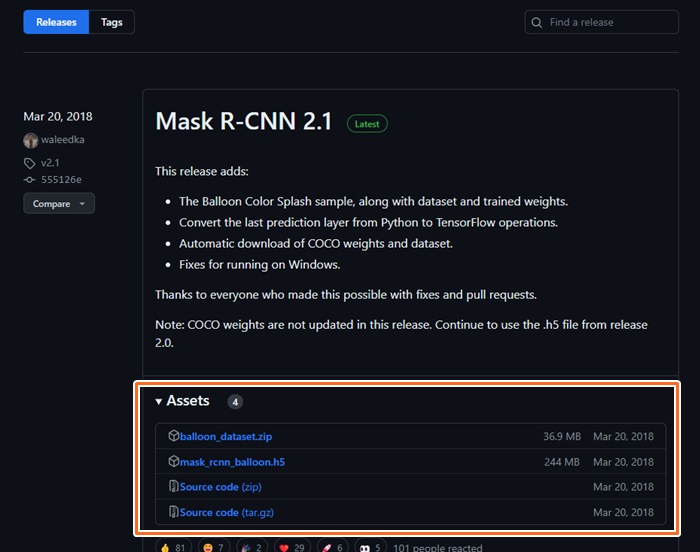Focus the Find a release search field
Image resolution: width=700 pixels, height=552 pixels.
pos(601,22)
